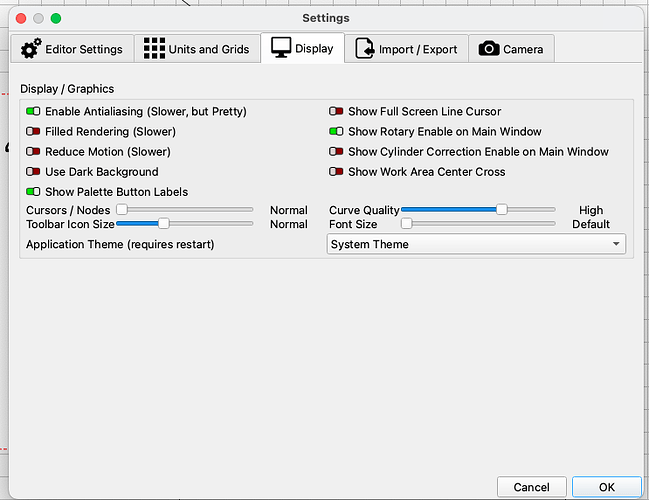Turn on Show Work Area Center Cross

point(337,172)
